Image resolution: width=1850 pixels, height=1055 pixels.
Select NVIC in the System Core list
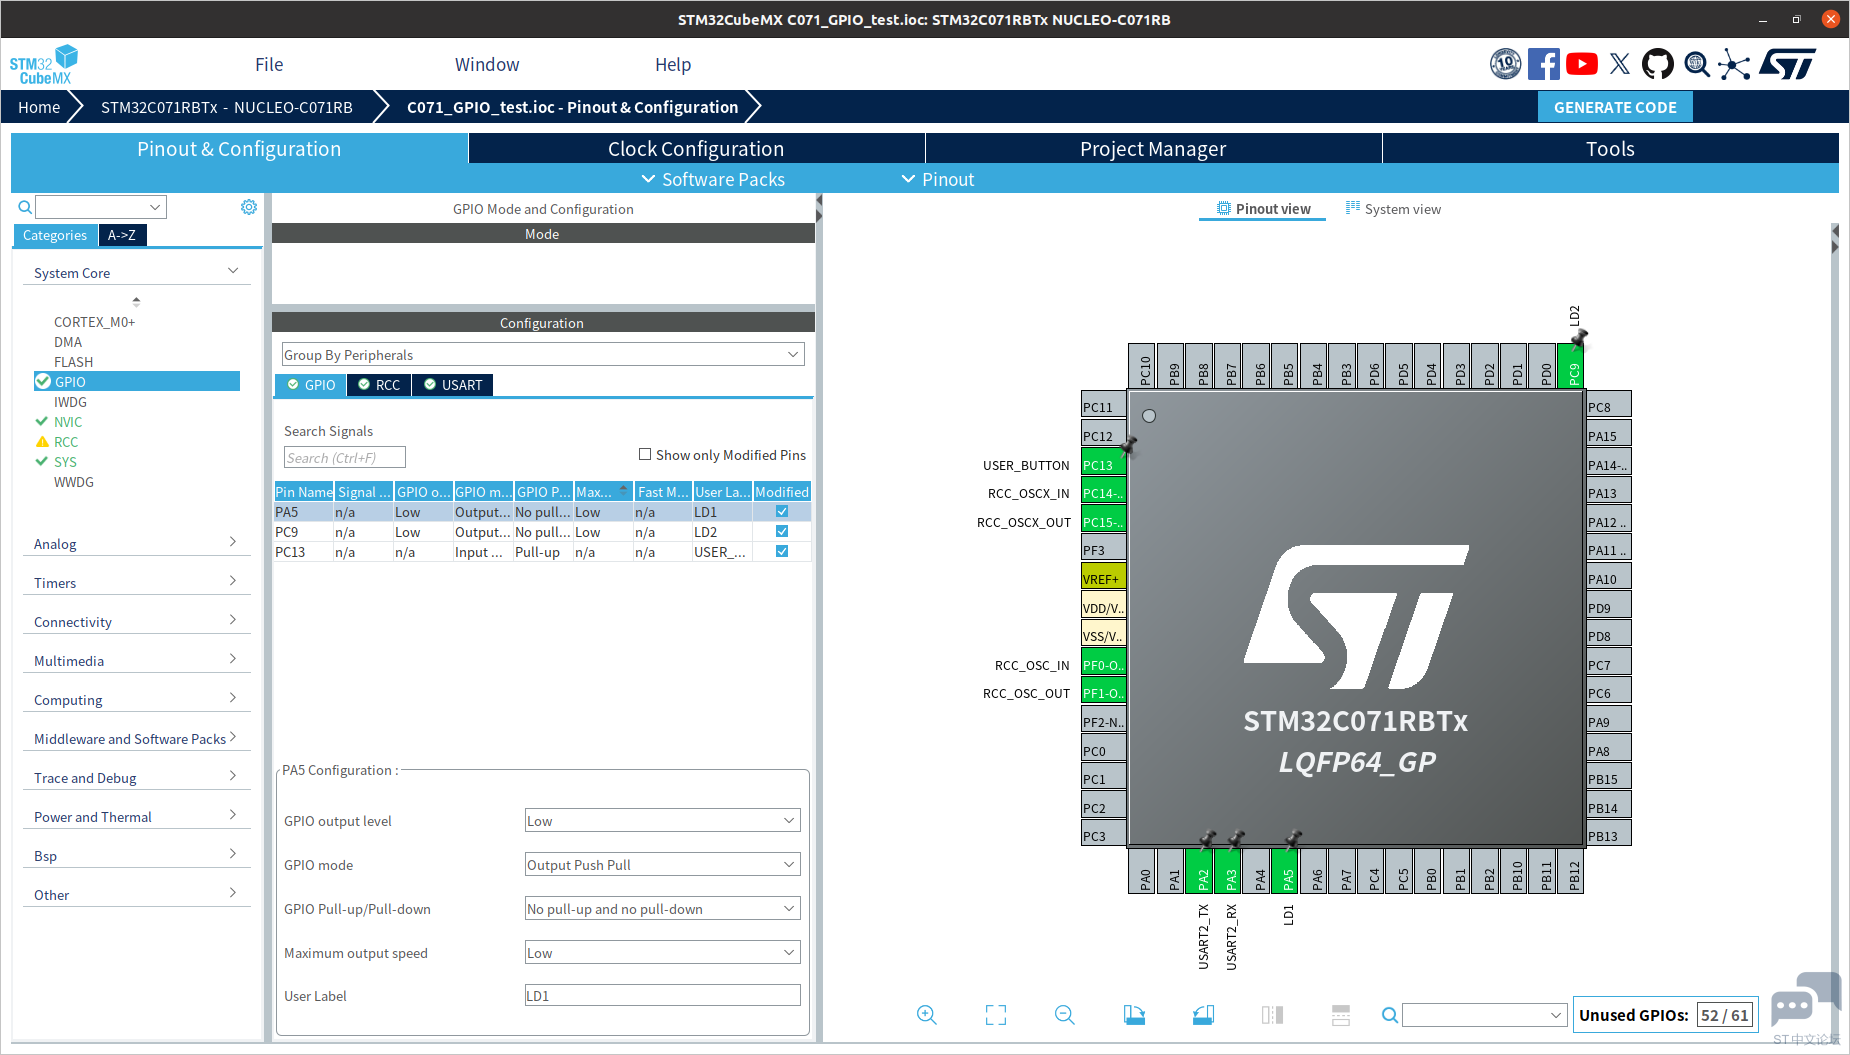[x=68, y=422]
